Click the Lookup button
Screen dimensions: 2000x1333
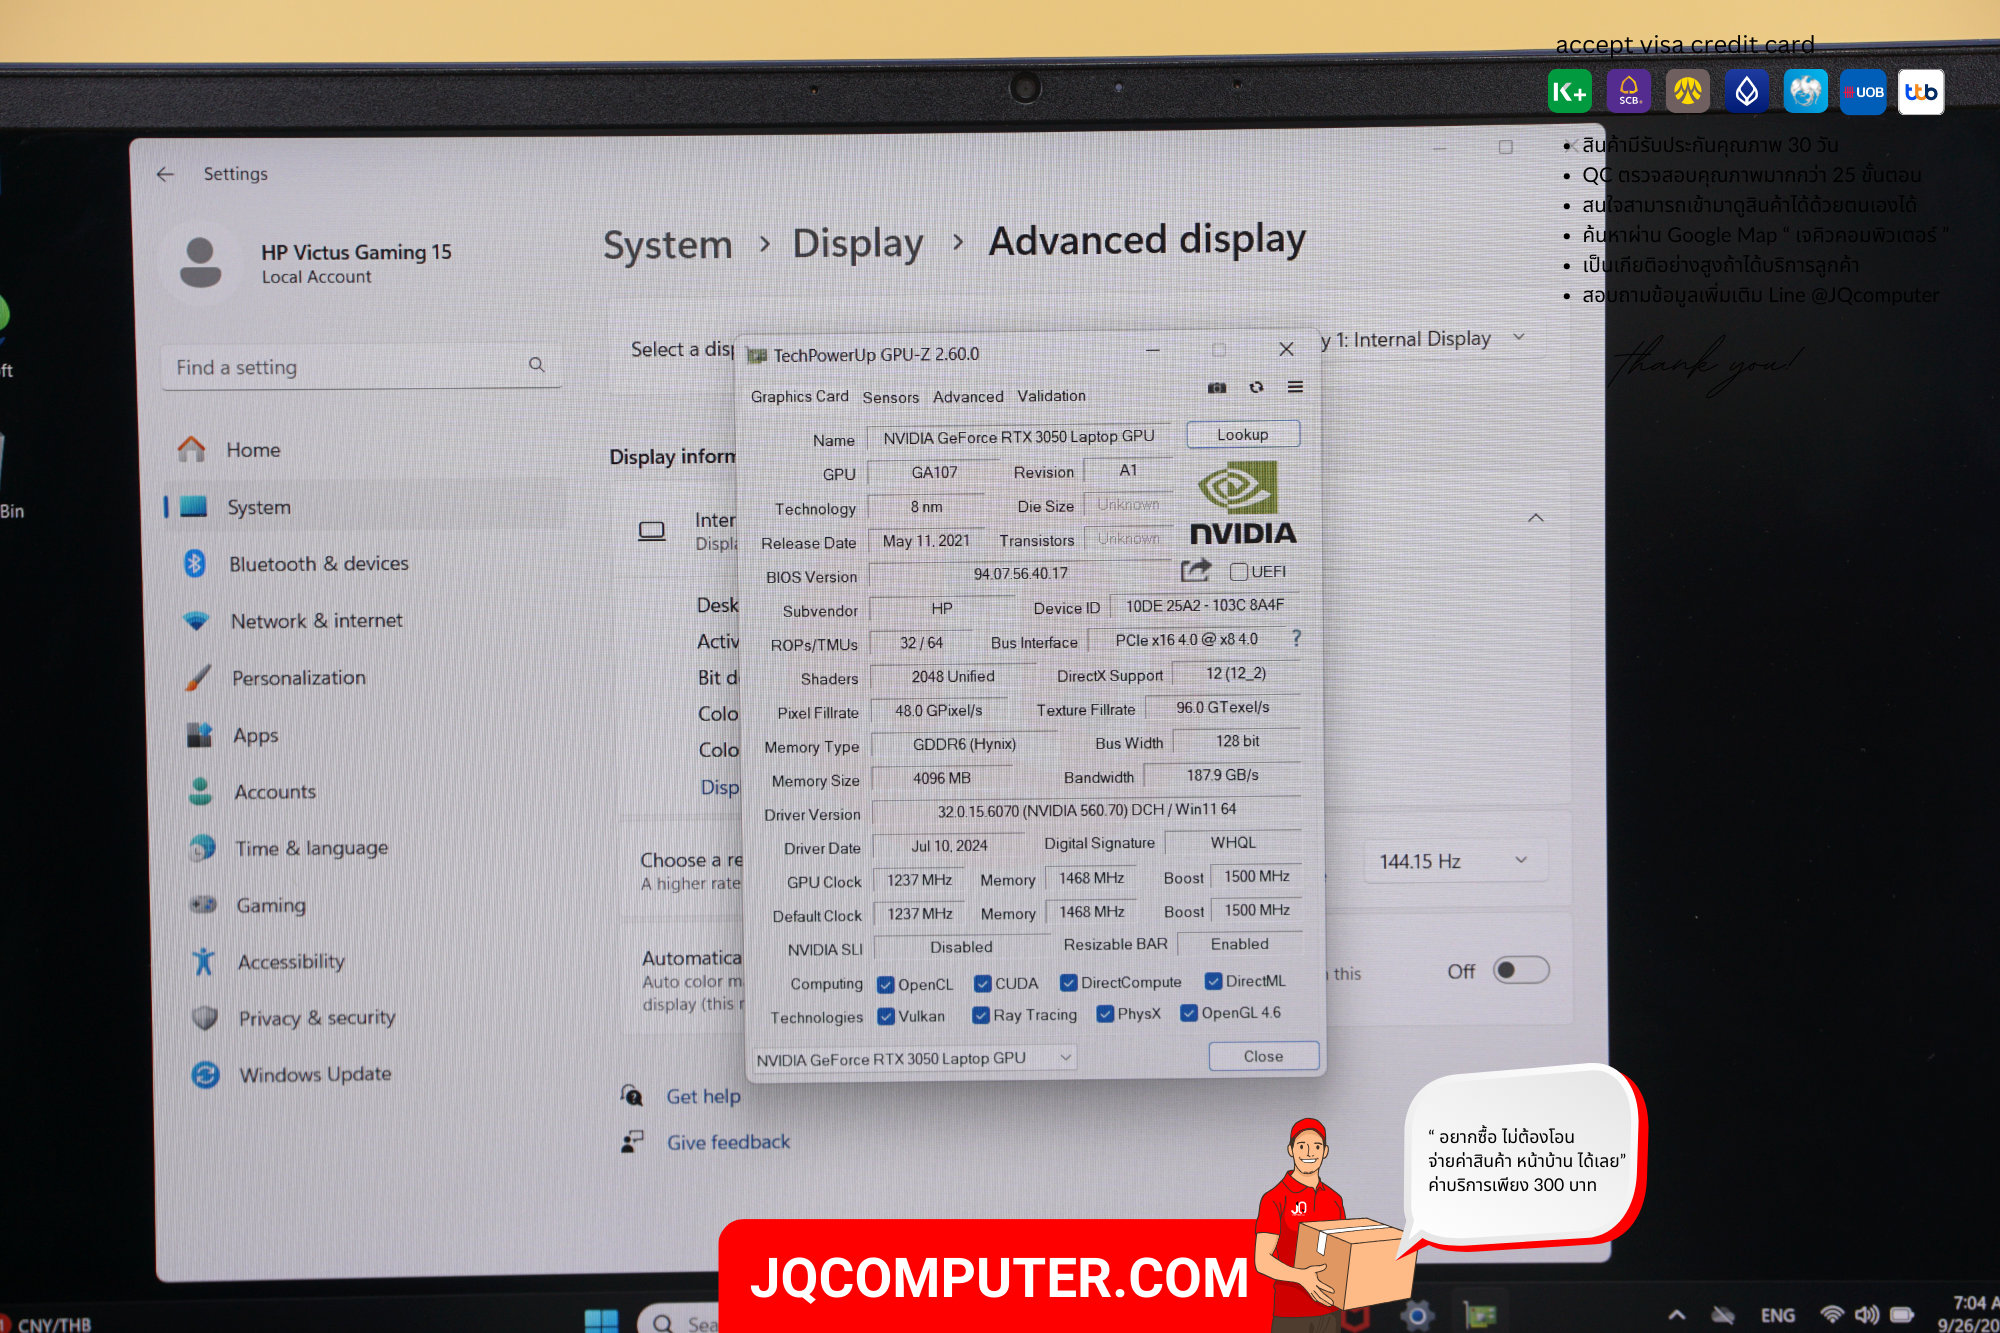1243,434
